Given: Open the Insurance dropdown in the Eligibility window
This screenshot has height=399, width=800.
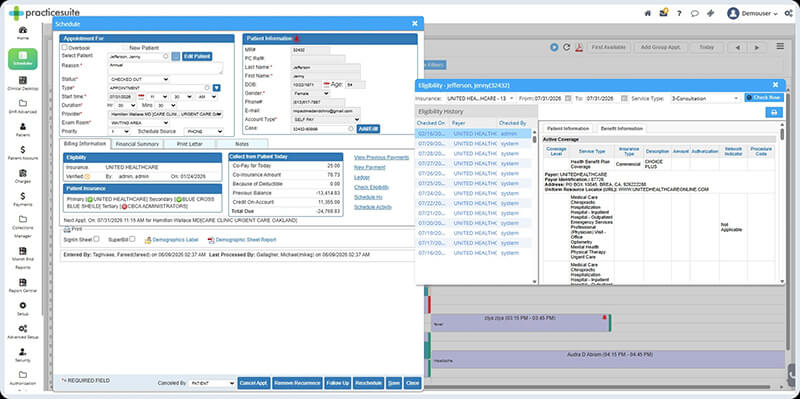Looking at the screenshot, I should point(480,97).
